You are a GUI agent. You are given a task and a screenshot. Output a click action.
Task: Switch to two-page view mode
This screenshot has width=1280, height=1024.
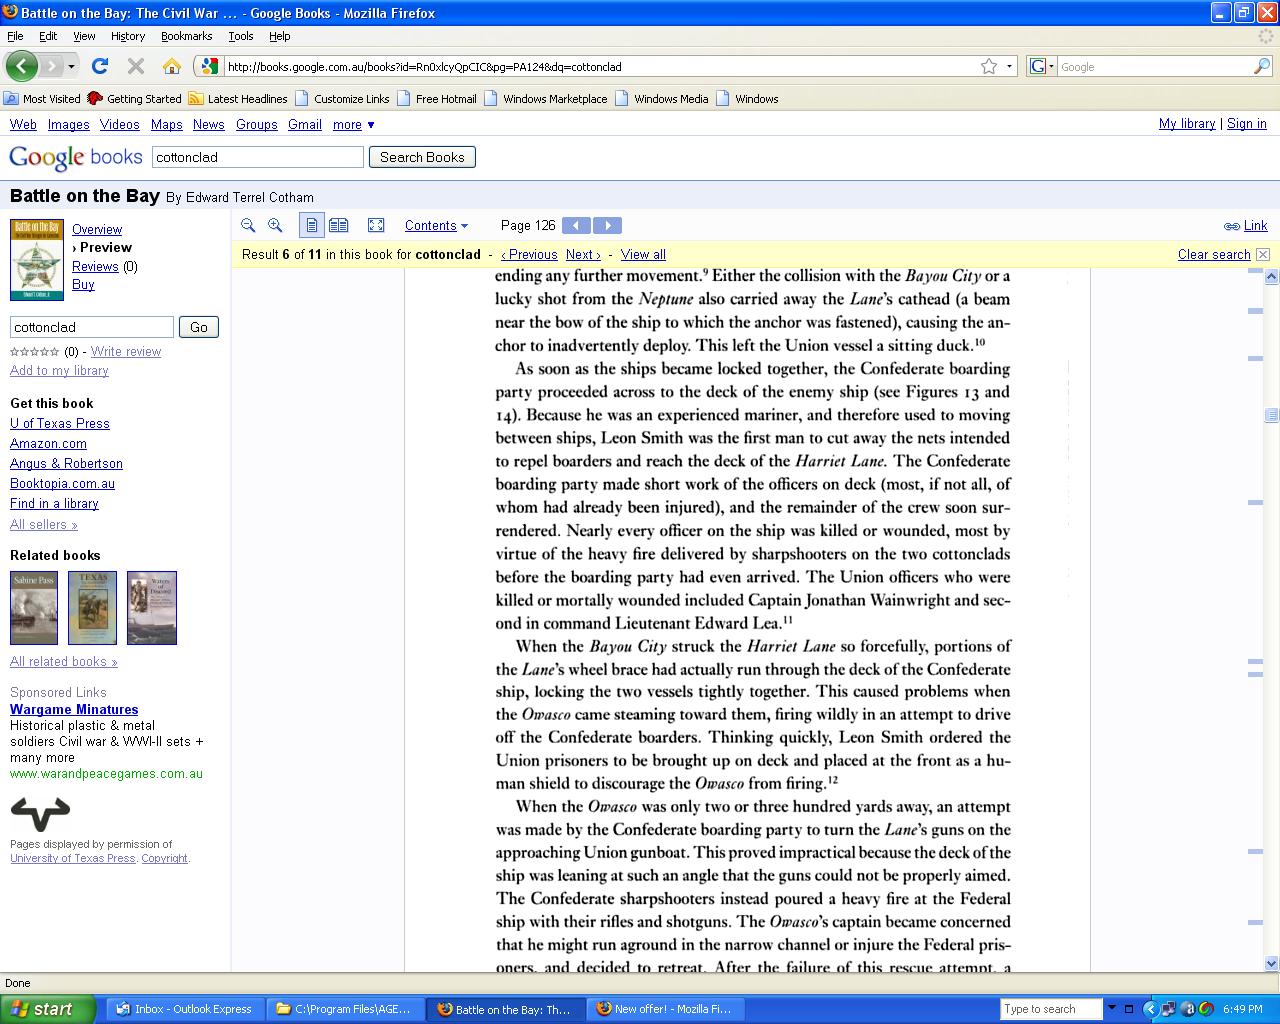pos(339,226)
